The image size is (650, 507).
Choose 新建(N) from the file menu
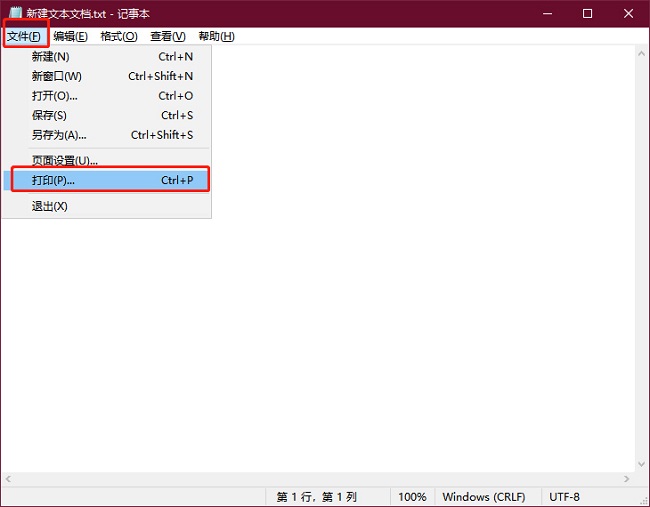(107, 56)
